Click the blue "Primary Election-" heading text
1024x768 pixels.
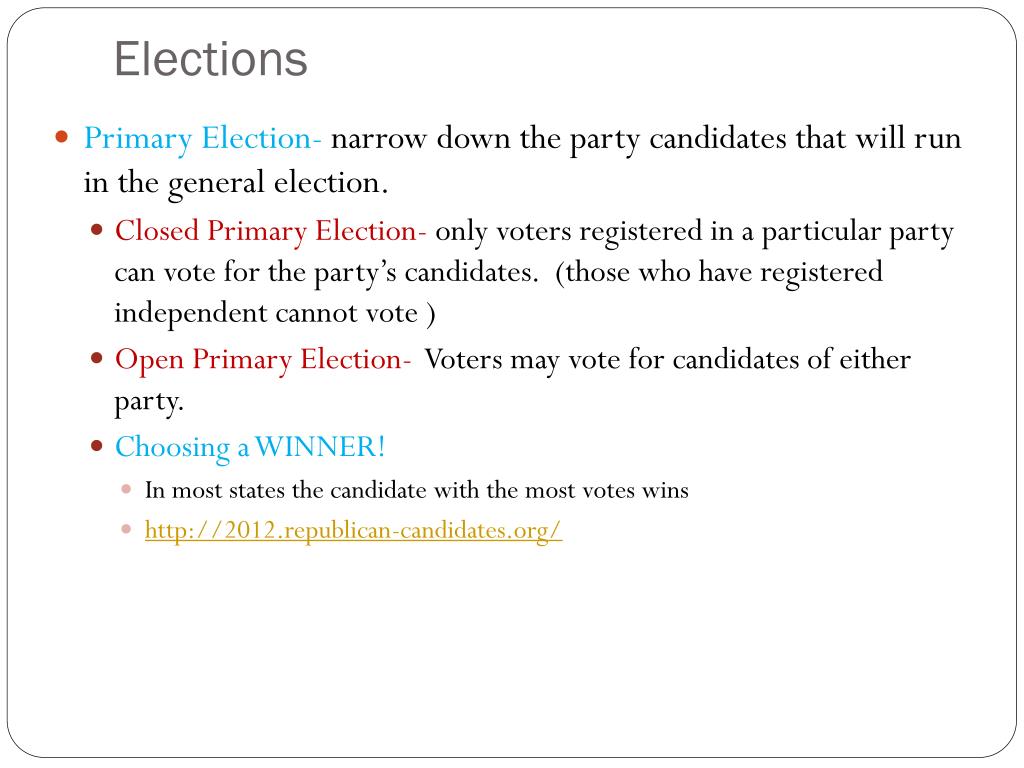click(x=202, y=138)
